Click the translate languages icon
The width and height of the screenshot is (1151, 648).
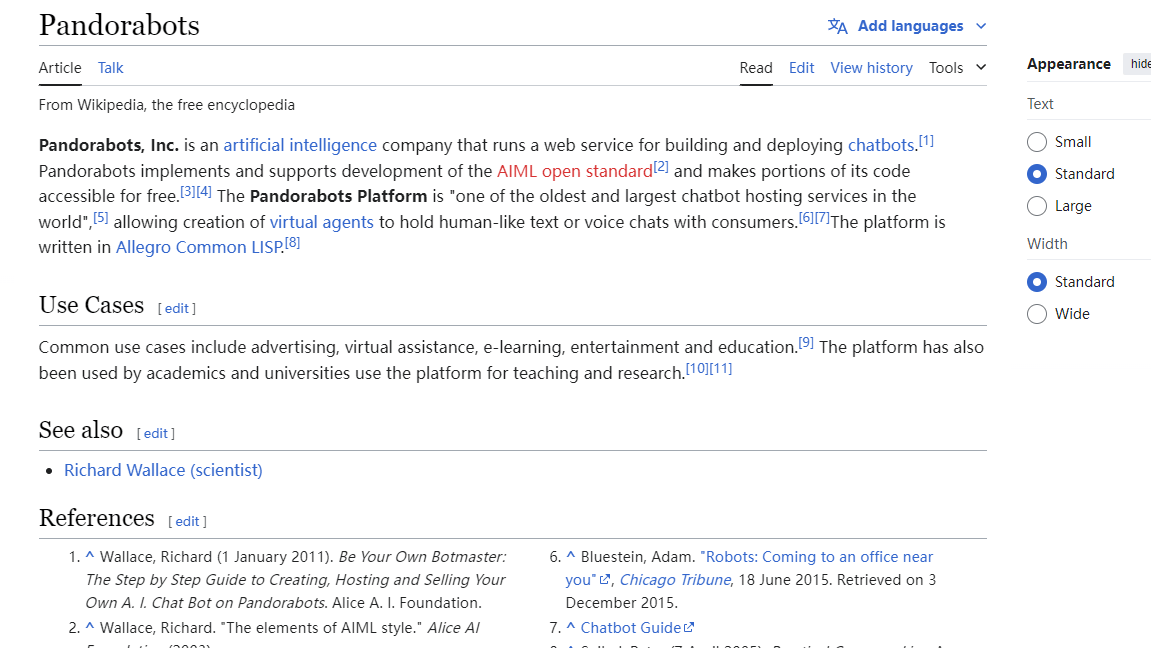coord(838,26)
